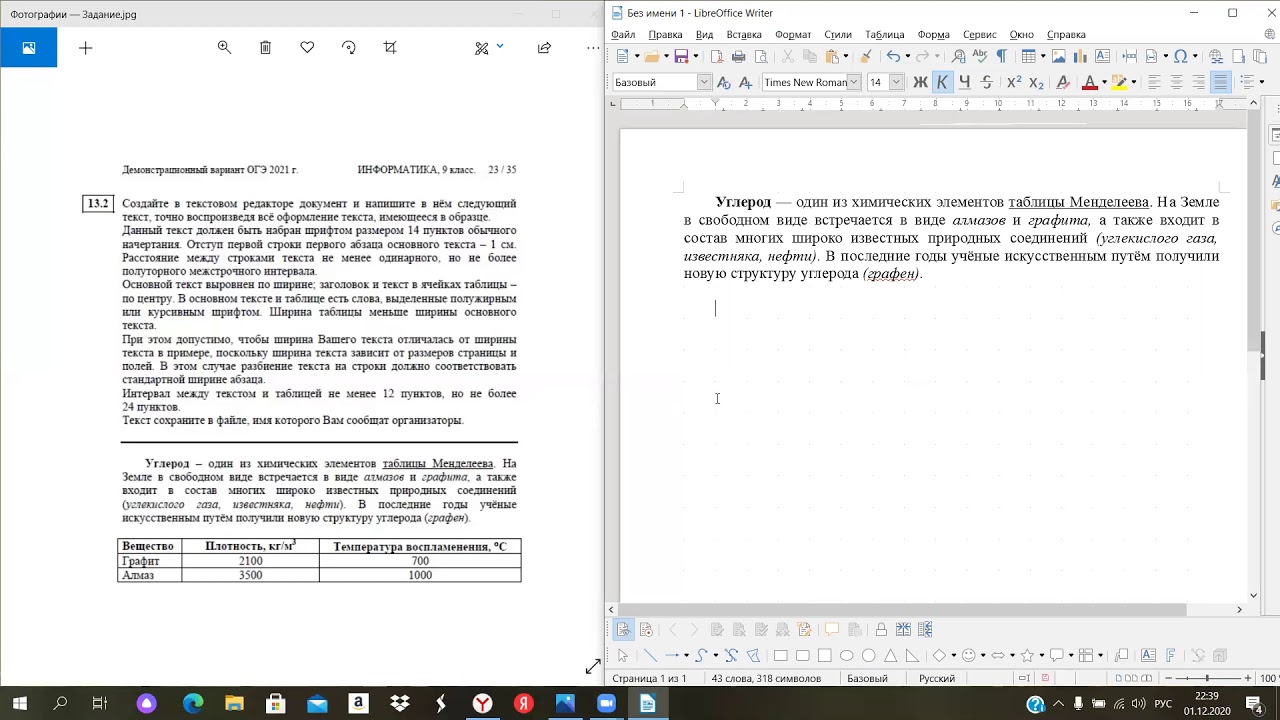The height and width of the screenshot is (720, 1280).
Task: Click the zoom slider in Writer status bar
Action: pyautogui.click(x=1207, y=678)
